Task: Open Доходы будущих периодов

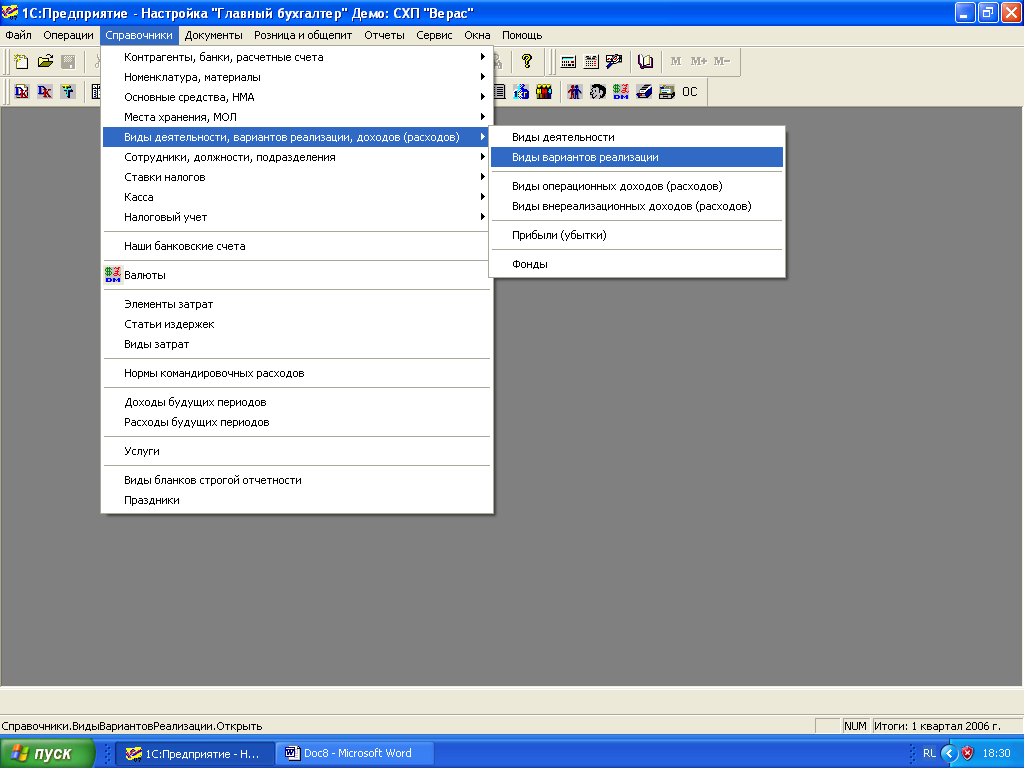Action: (x=296, y=402)
